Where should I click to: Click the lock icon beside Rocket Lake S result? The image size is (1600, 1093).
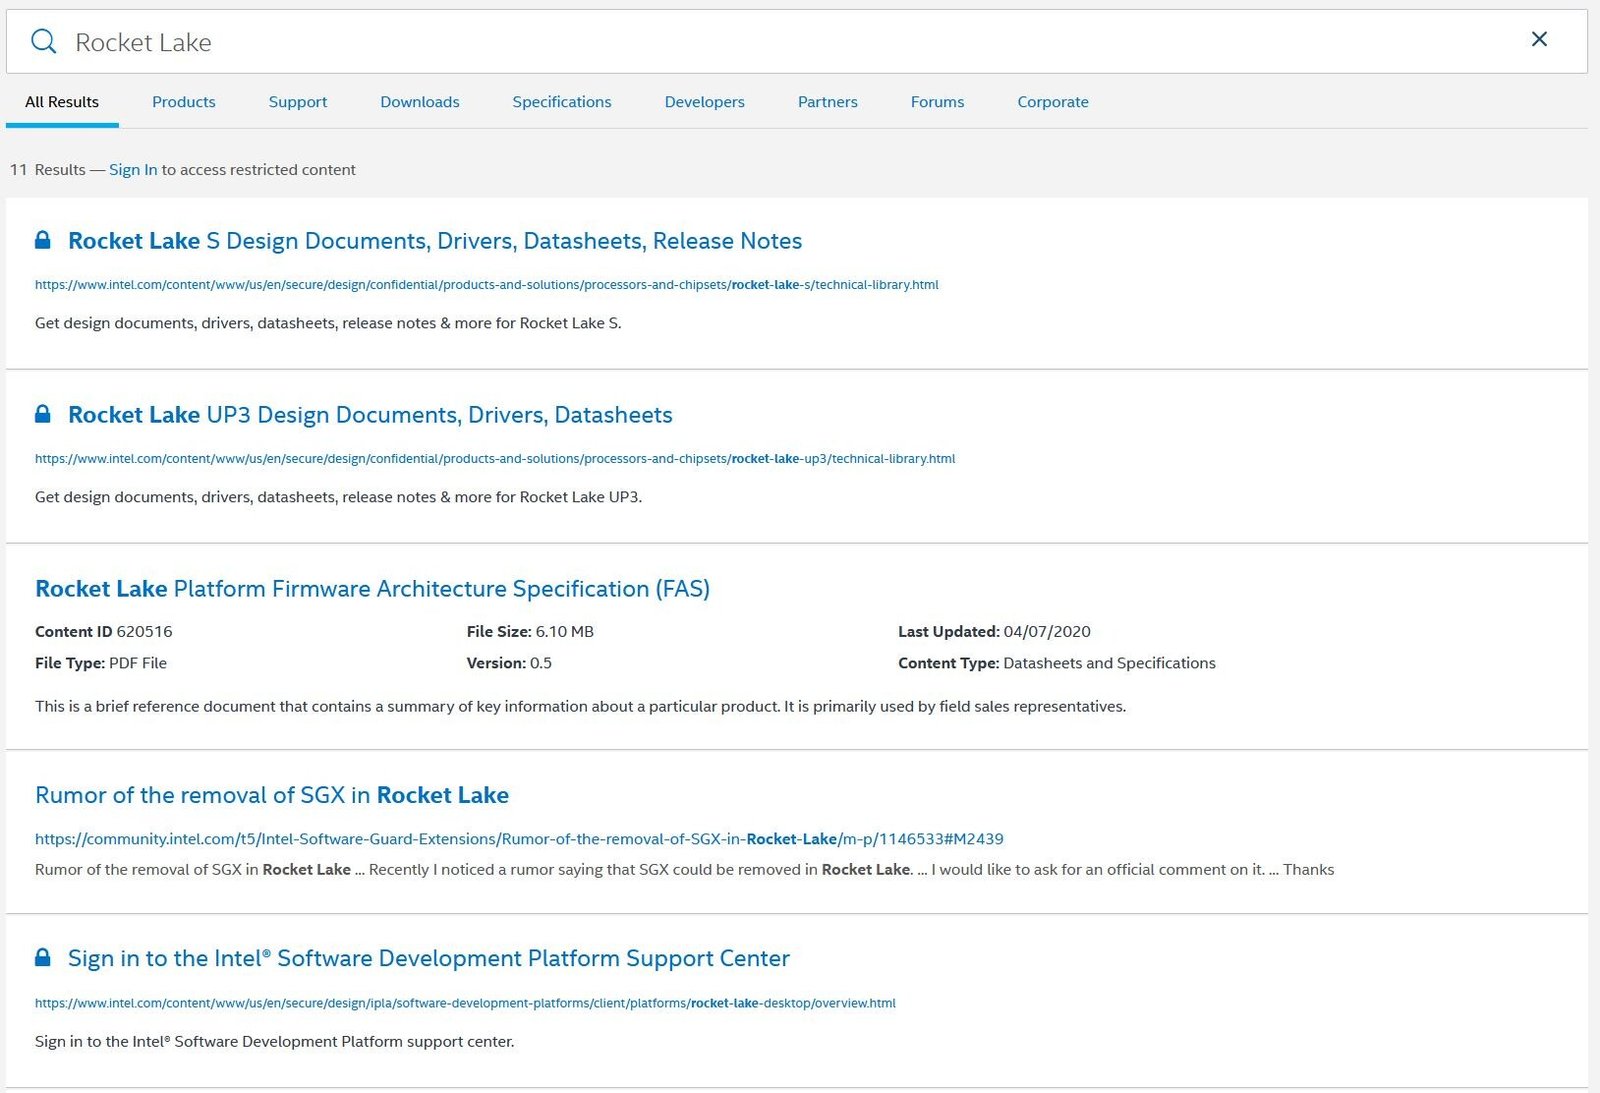click(x=43, y=240)
